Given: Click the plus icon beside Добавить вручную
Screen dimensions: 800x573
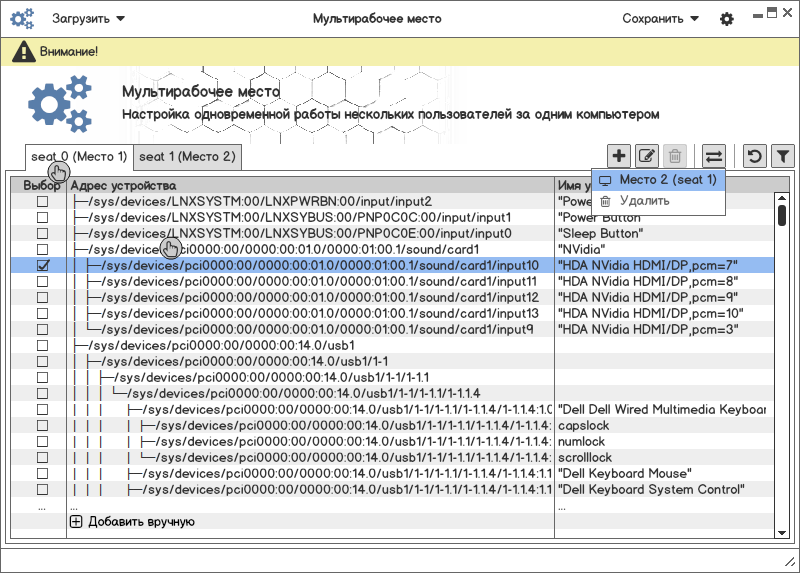Looking at the screenshot, I should click(76, 521).
